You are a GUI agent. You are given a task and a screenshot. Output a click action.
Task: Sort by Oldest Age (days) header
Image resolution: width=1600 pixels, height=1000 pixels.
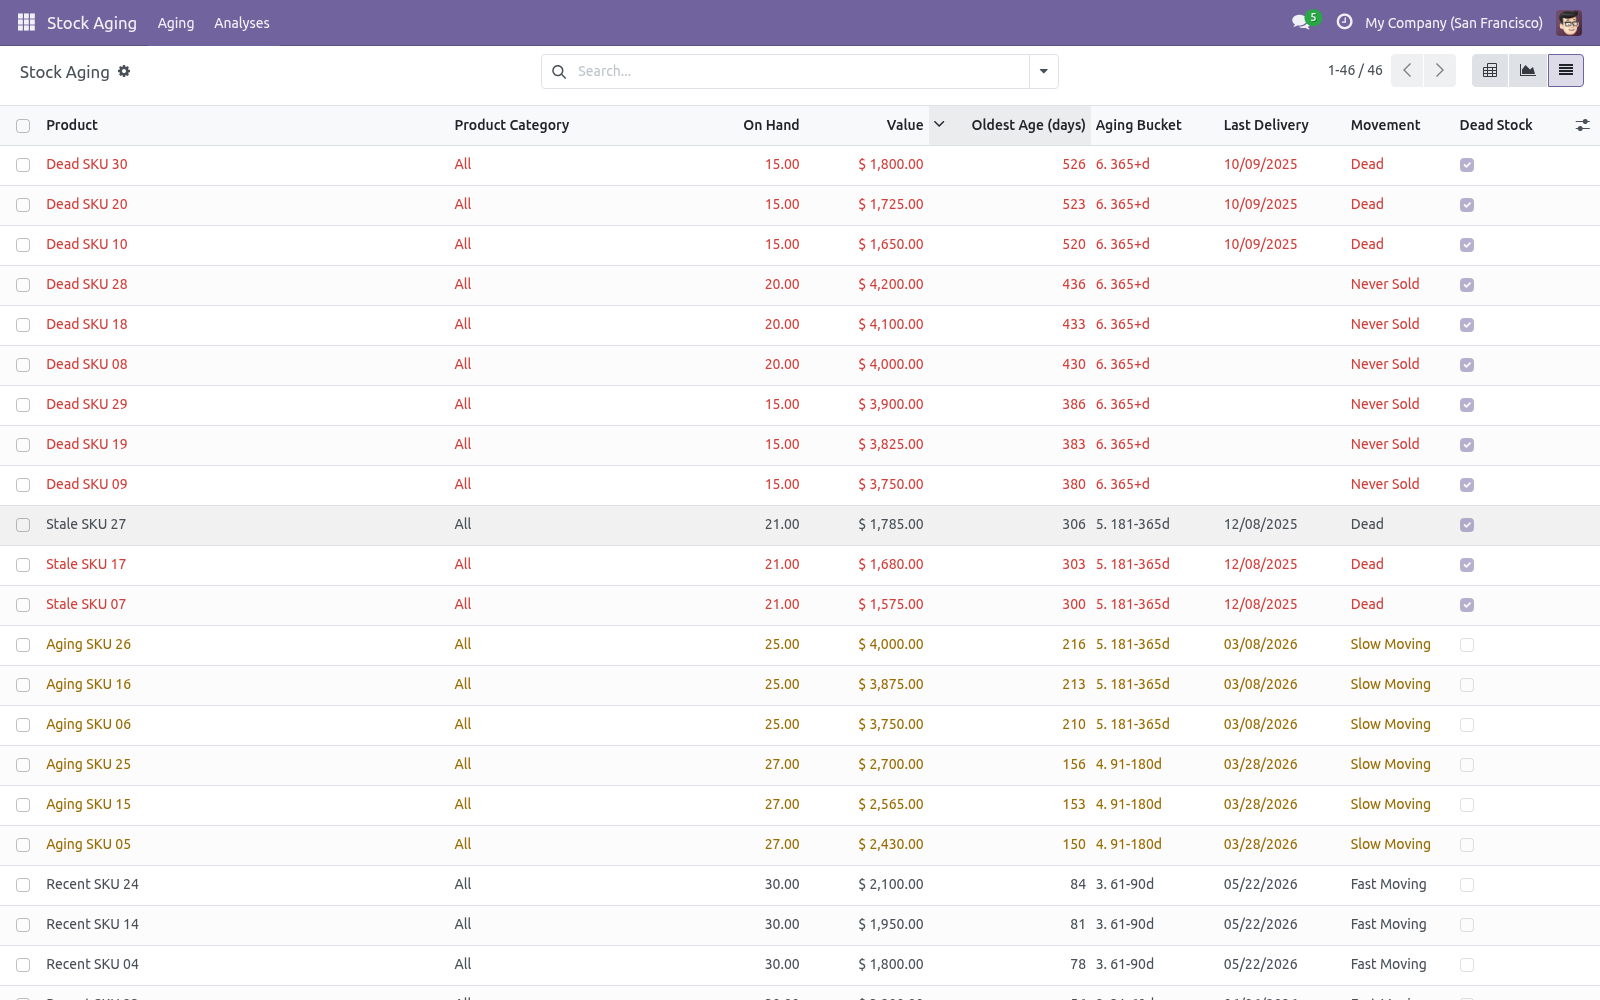tap(1028, 125)
